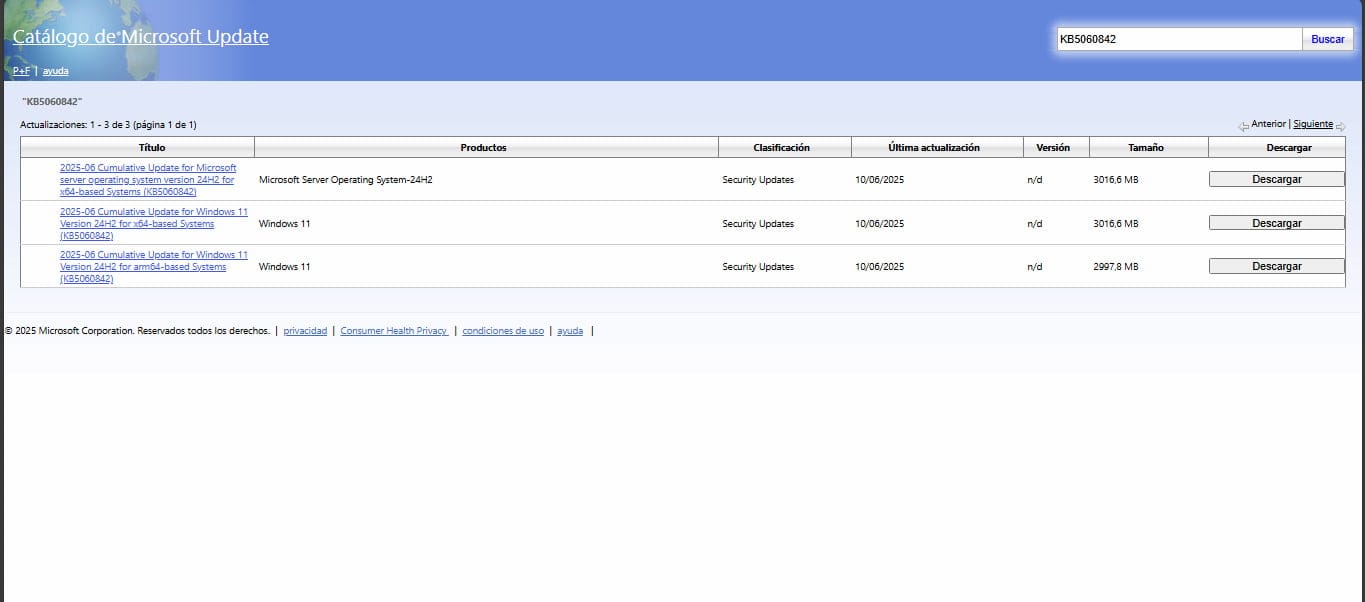Screen dimensions: 1365x602
Task: Download the Windows 11 arm64 2997,8 MB update
Action: 1277,266
